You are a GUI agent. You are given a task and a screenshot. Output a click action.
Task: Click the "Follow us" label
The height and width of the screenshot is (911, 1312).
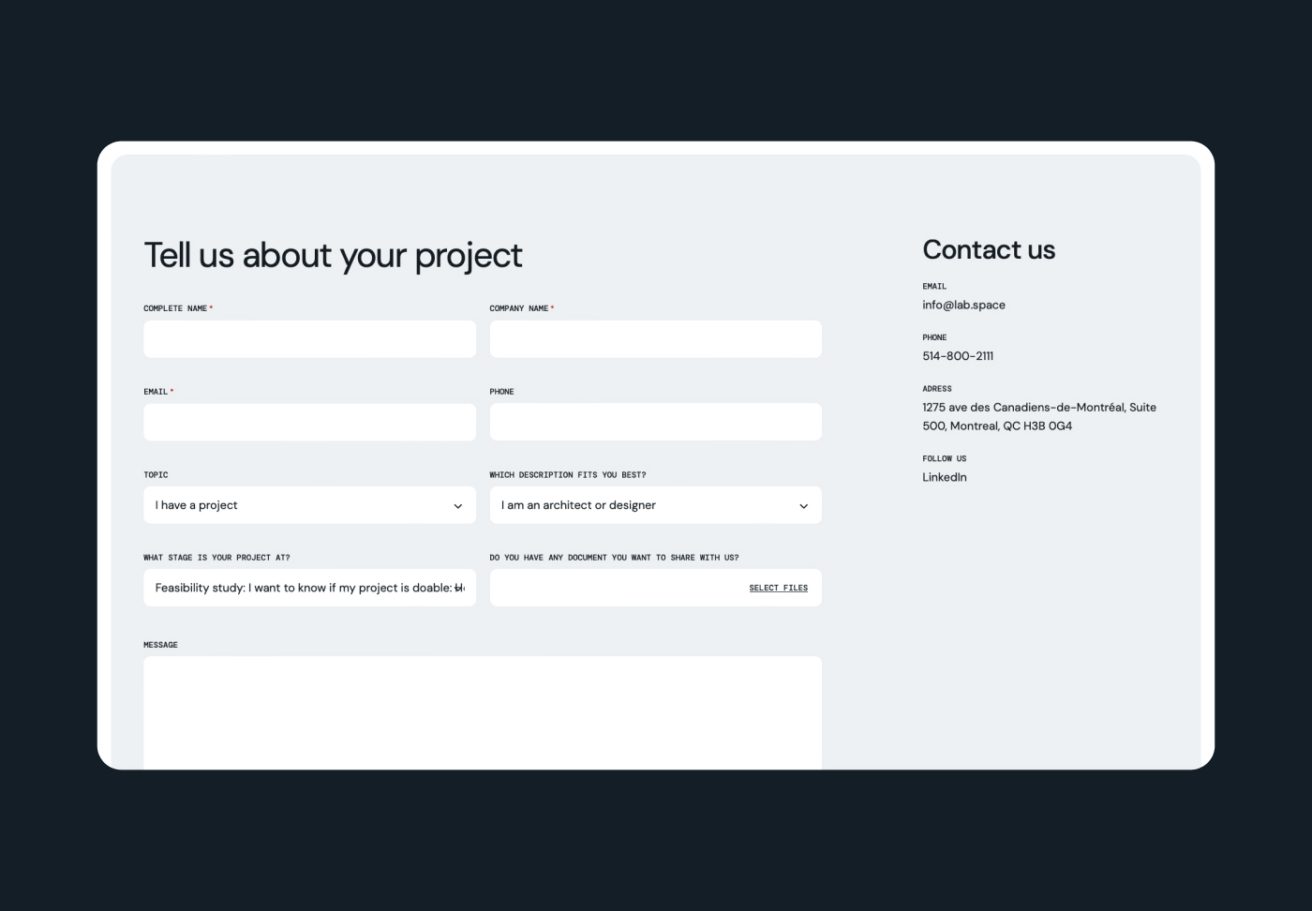(944, 459)
